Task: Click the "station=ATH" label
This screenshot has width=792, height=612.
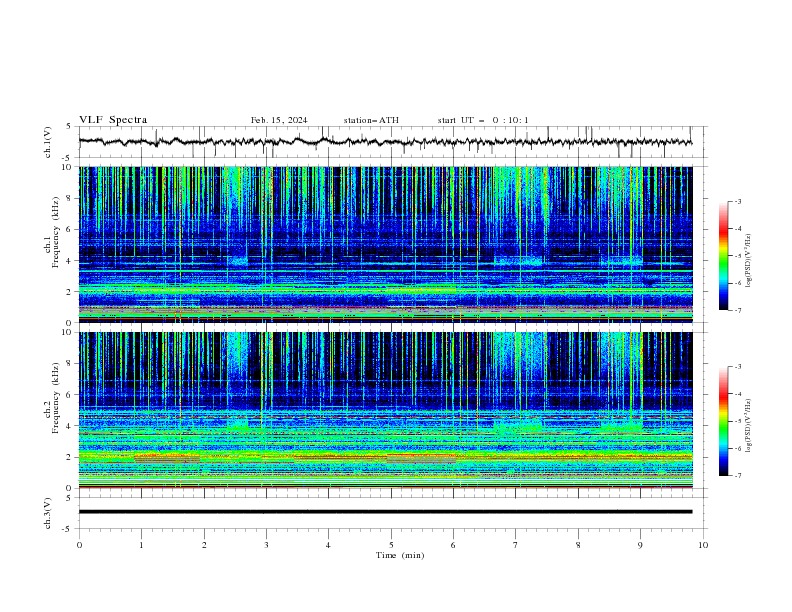Action: pyautogui.click(x=371, y=120)
